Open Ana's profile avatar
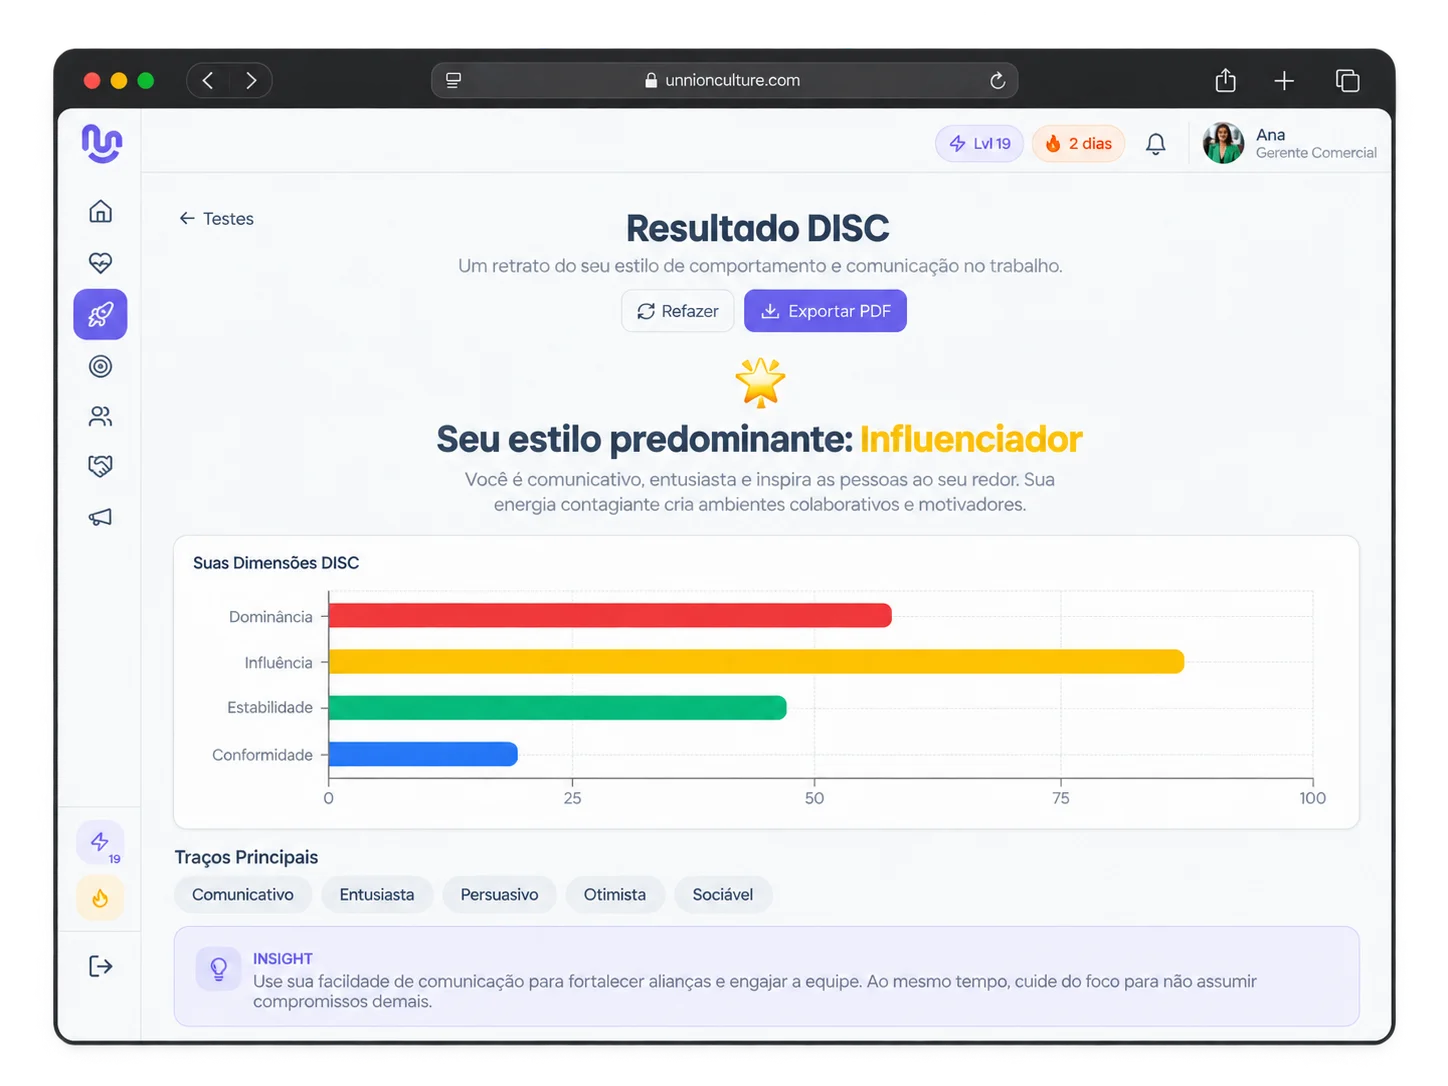 tap(1223, 143)
